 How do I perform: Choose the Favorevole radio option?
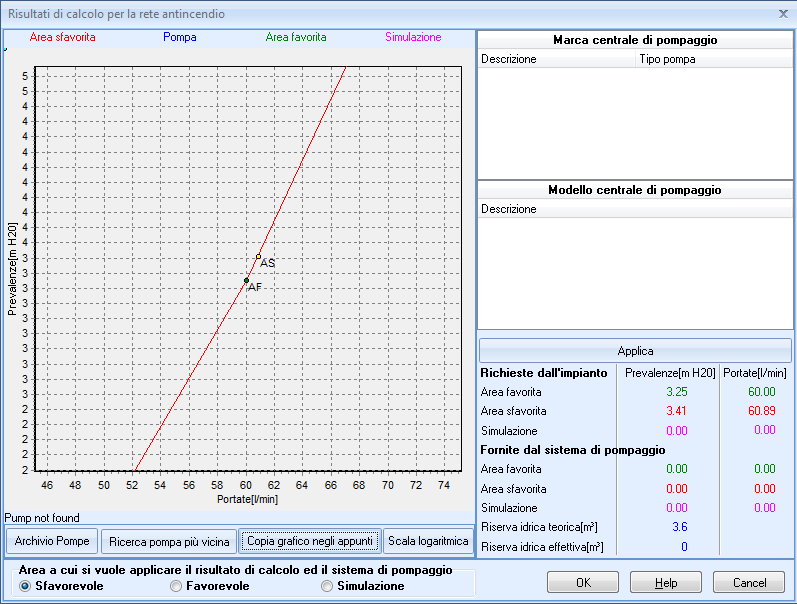coord(177,586)
